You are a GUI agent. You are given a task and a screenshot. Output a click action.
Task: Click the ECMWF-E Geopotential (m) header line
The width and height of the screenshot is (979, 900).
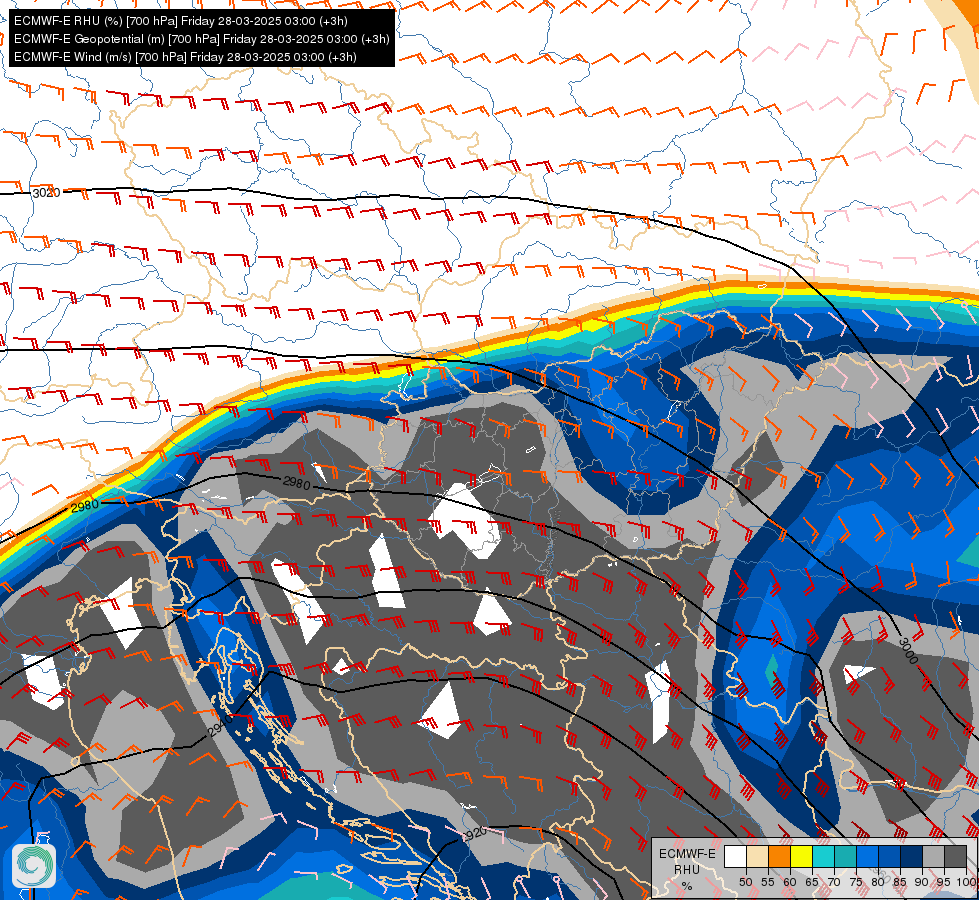202,39
